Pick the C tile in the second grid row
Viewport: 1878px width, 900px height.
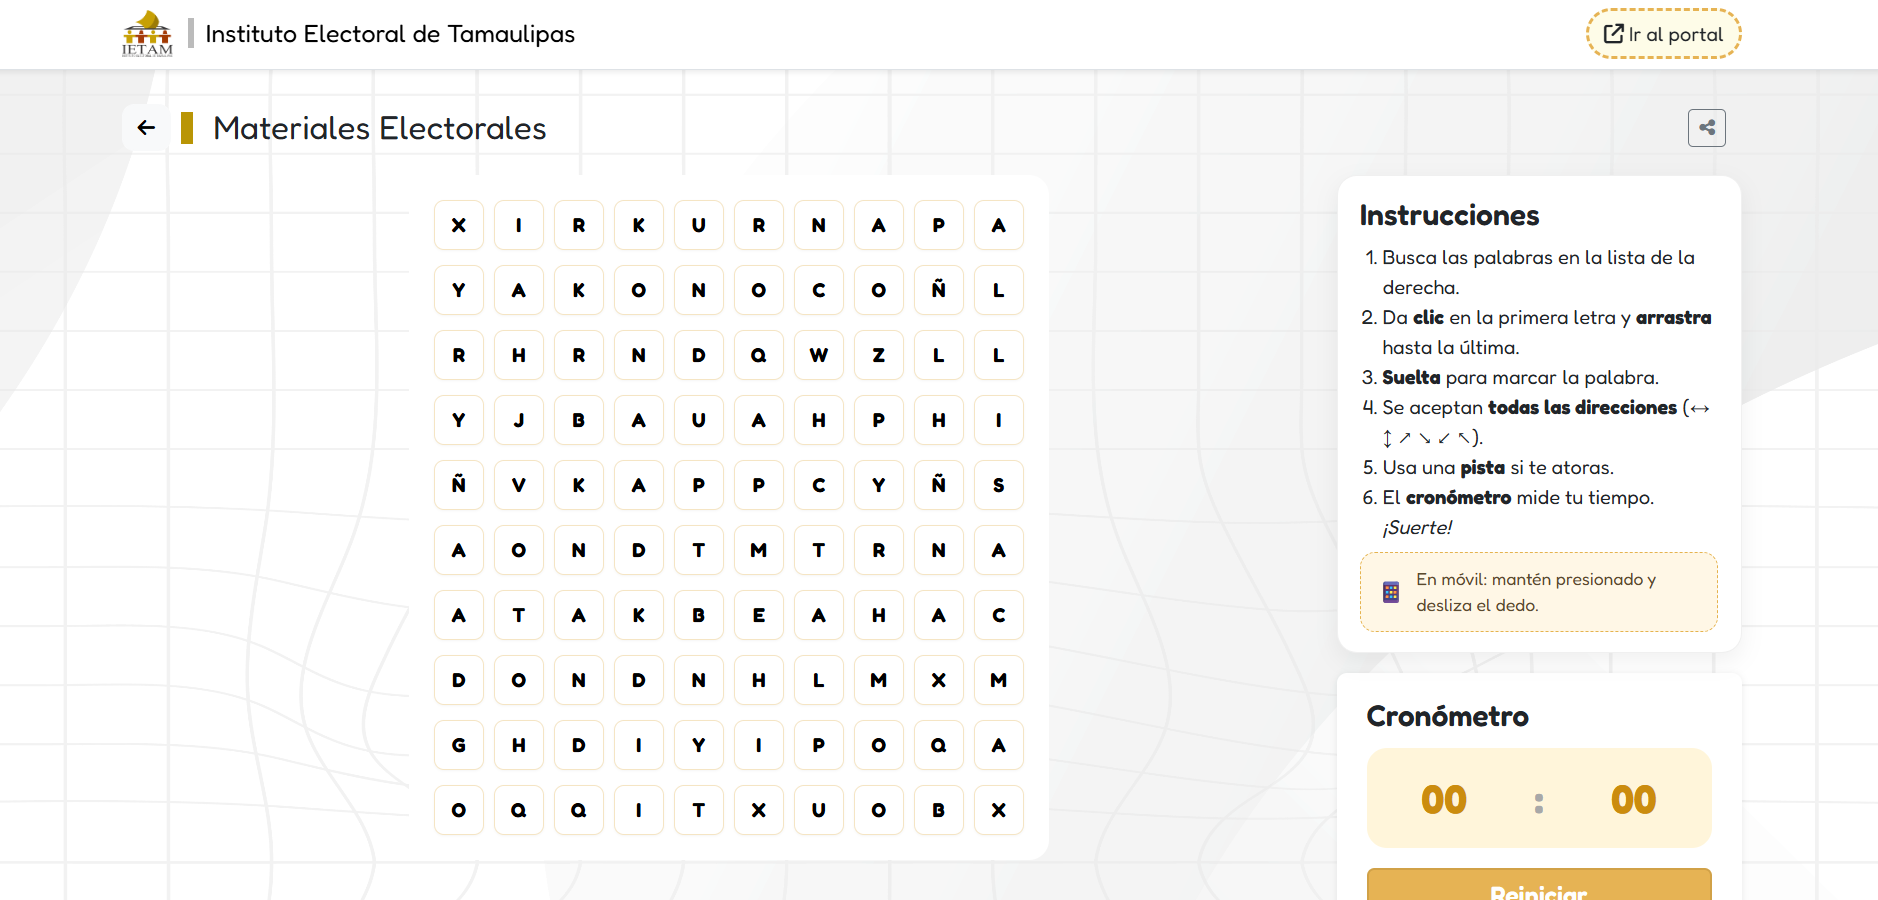point(819,290)
